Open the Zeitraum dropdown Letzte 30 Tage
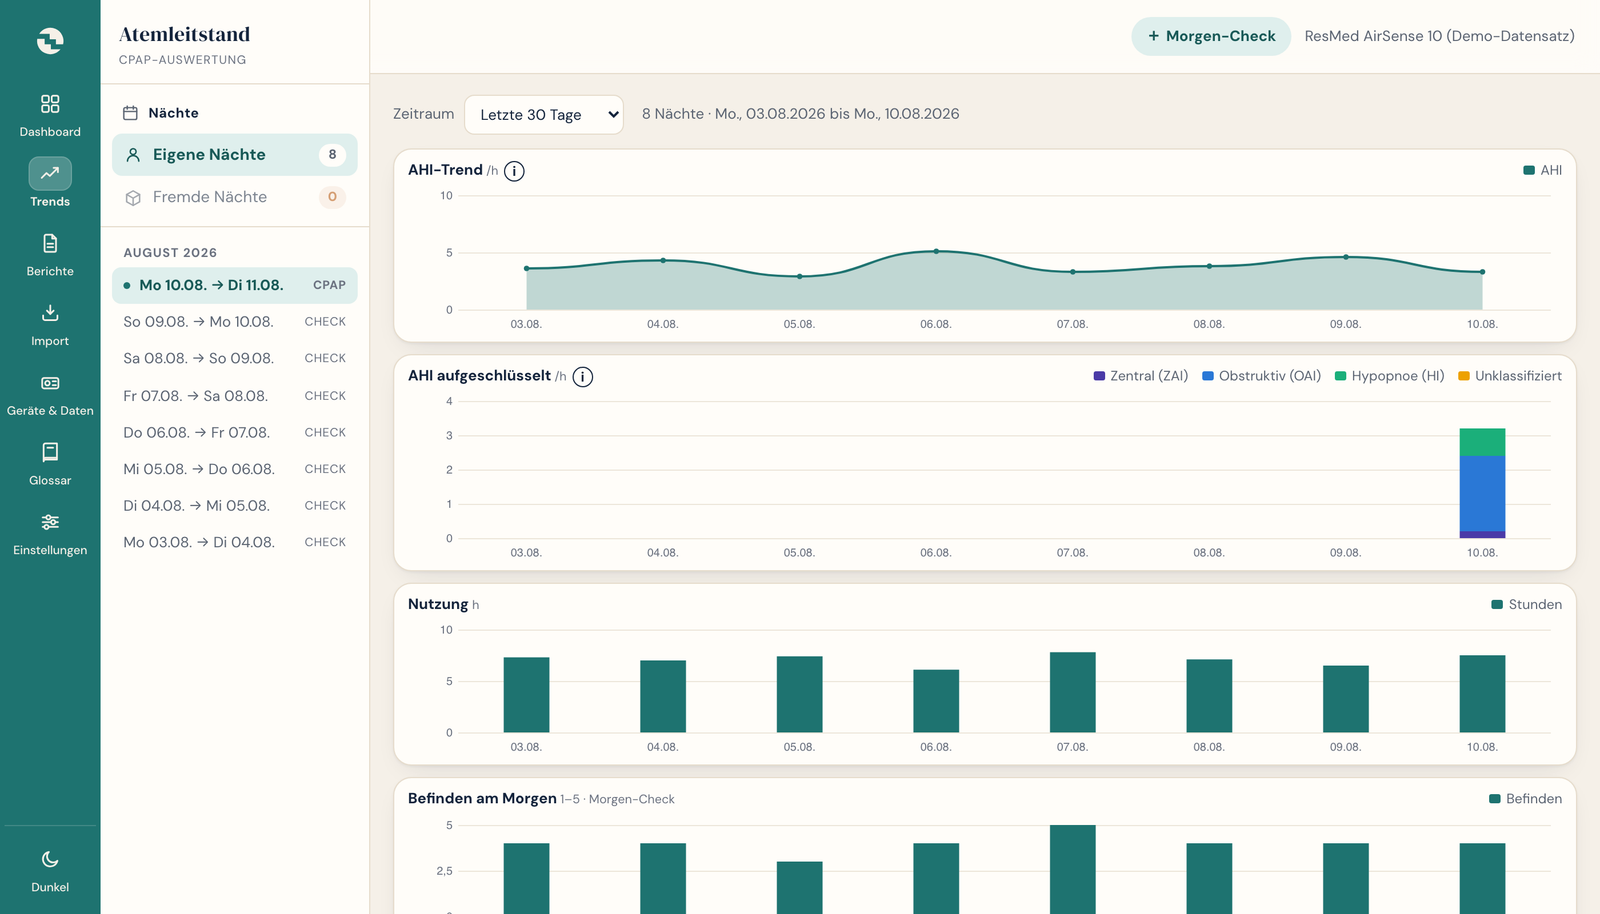 click(544, 115)
